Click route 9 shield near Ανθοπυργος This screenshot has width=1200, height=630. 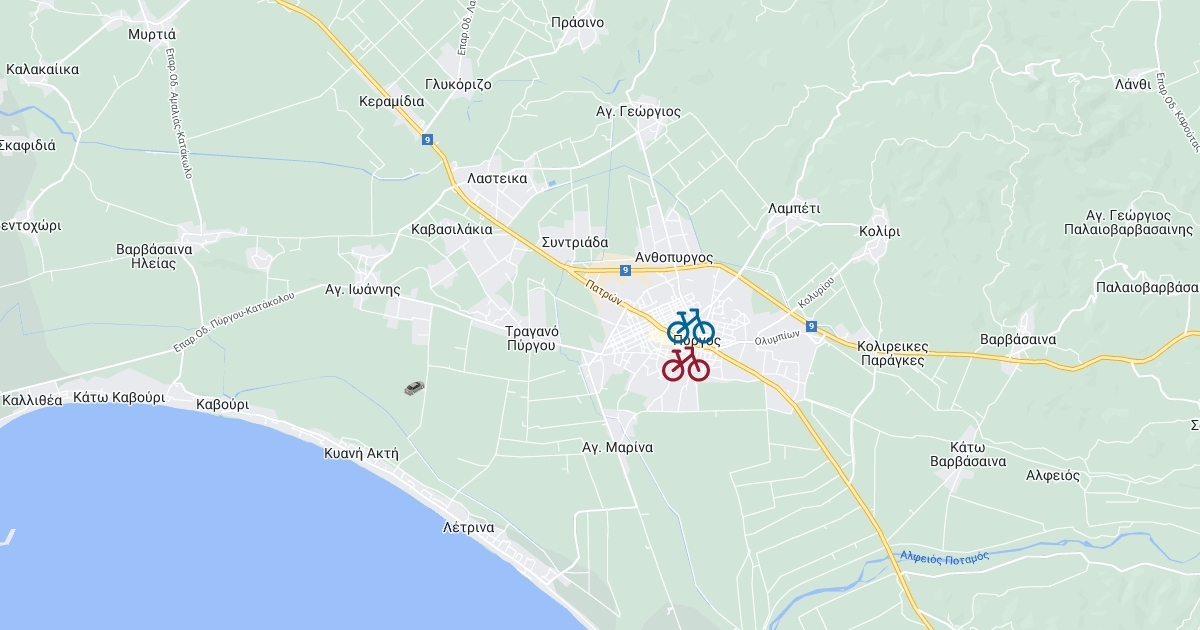(625, 270)
